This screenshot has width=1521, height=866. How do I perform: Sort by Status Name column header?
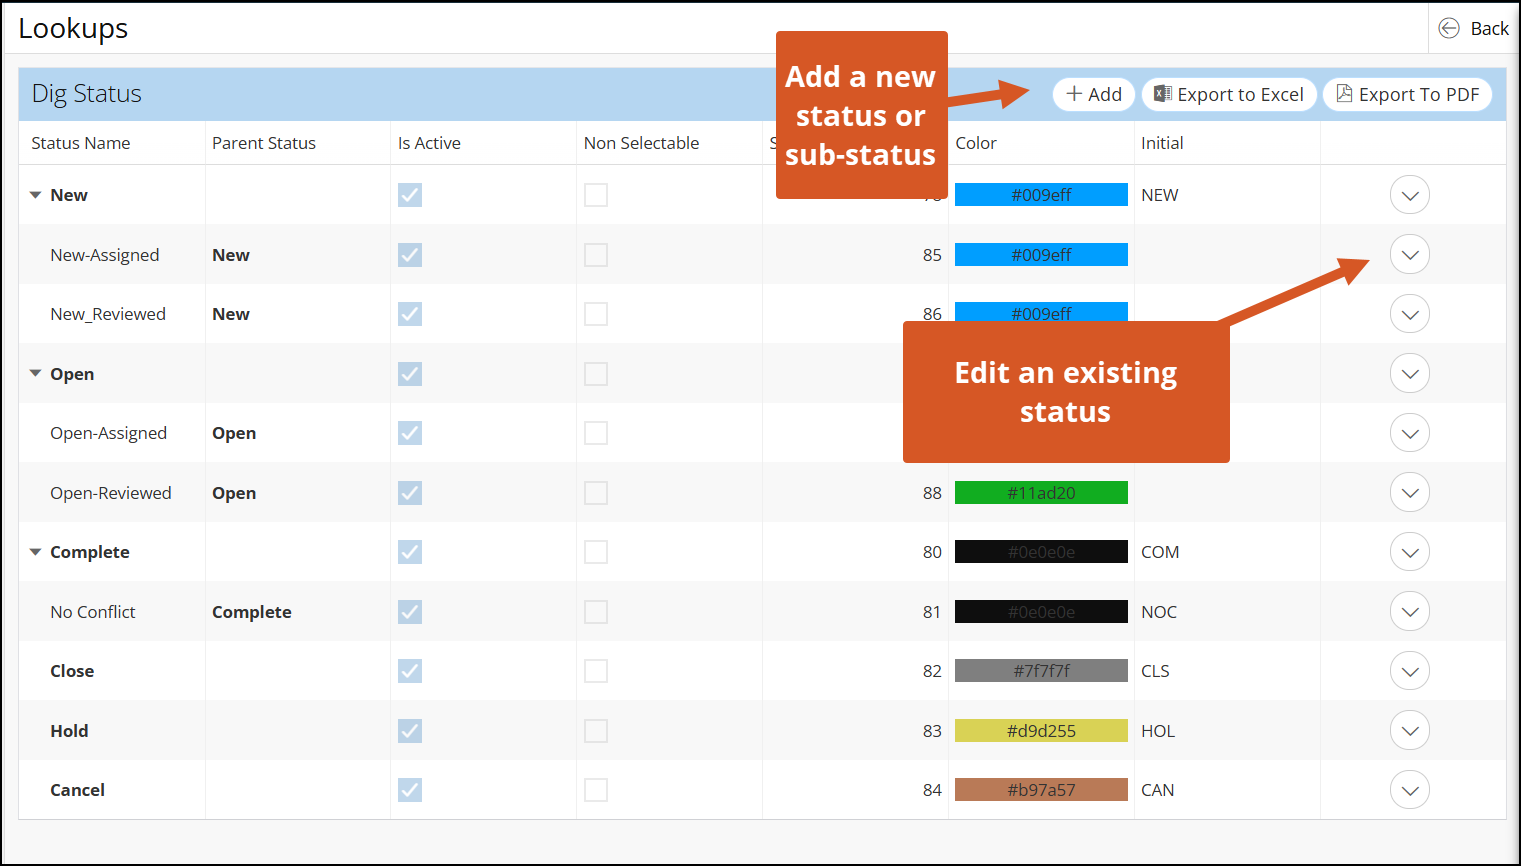point(81,143)
